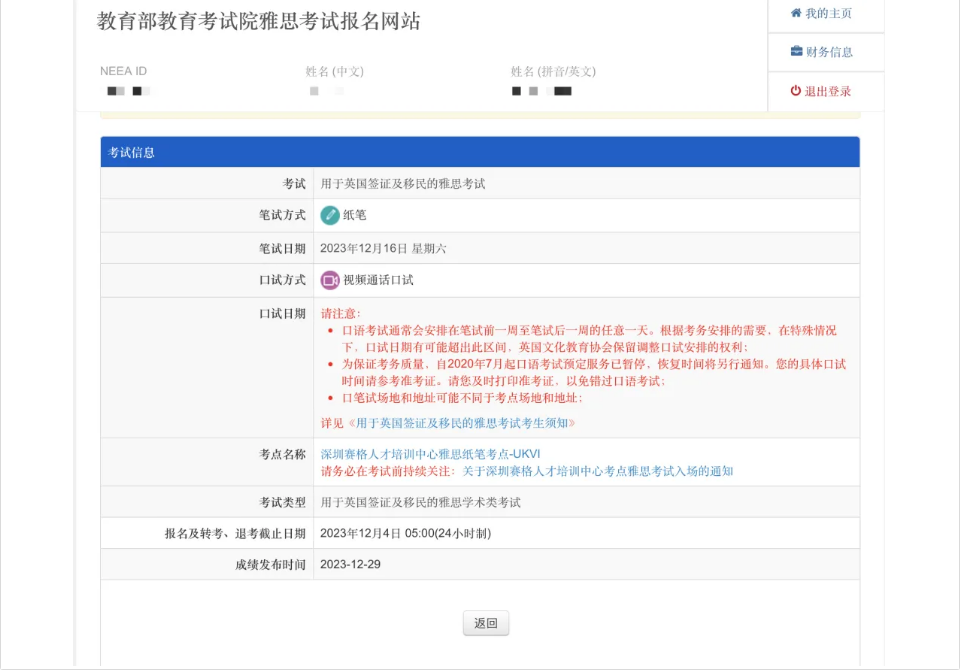This screenshot has width=960, height=670.
Task: Select 退出登录 to log out
Action: point(826,91)
